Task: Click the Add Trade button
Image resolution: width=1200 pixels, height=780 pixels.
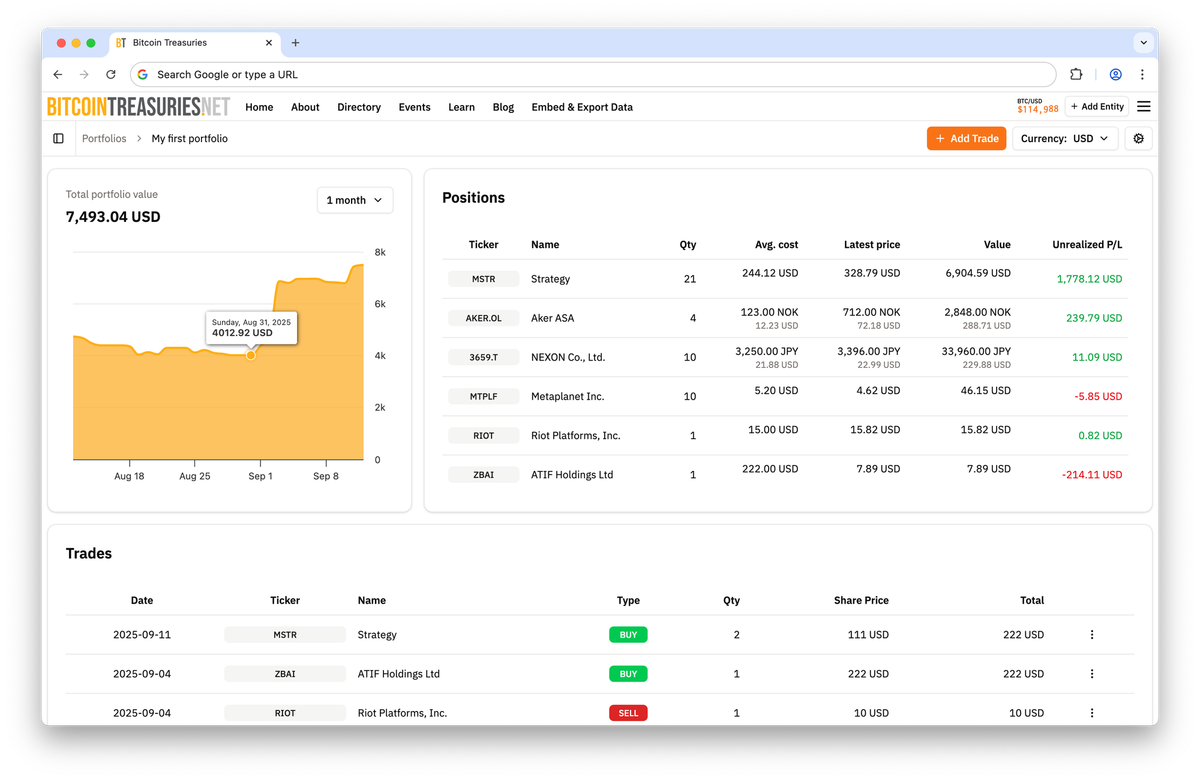Action: tap(966, 138)
